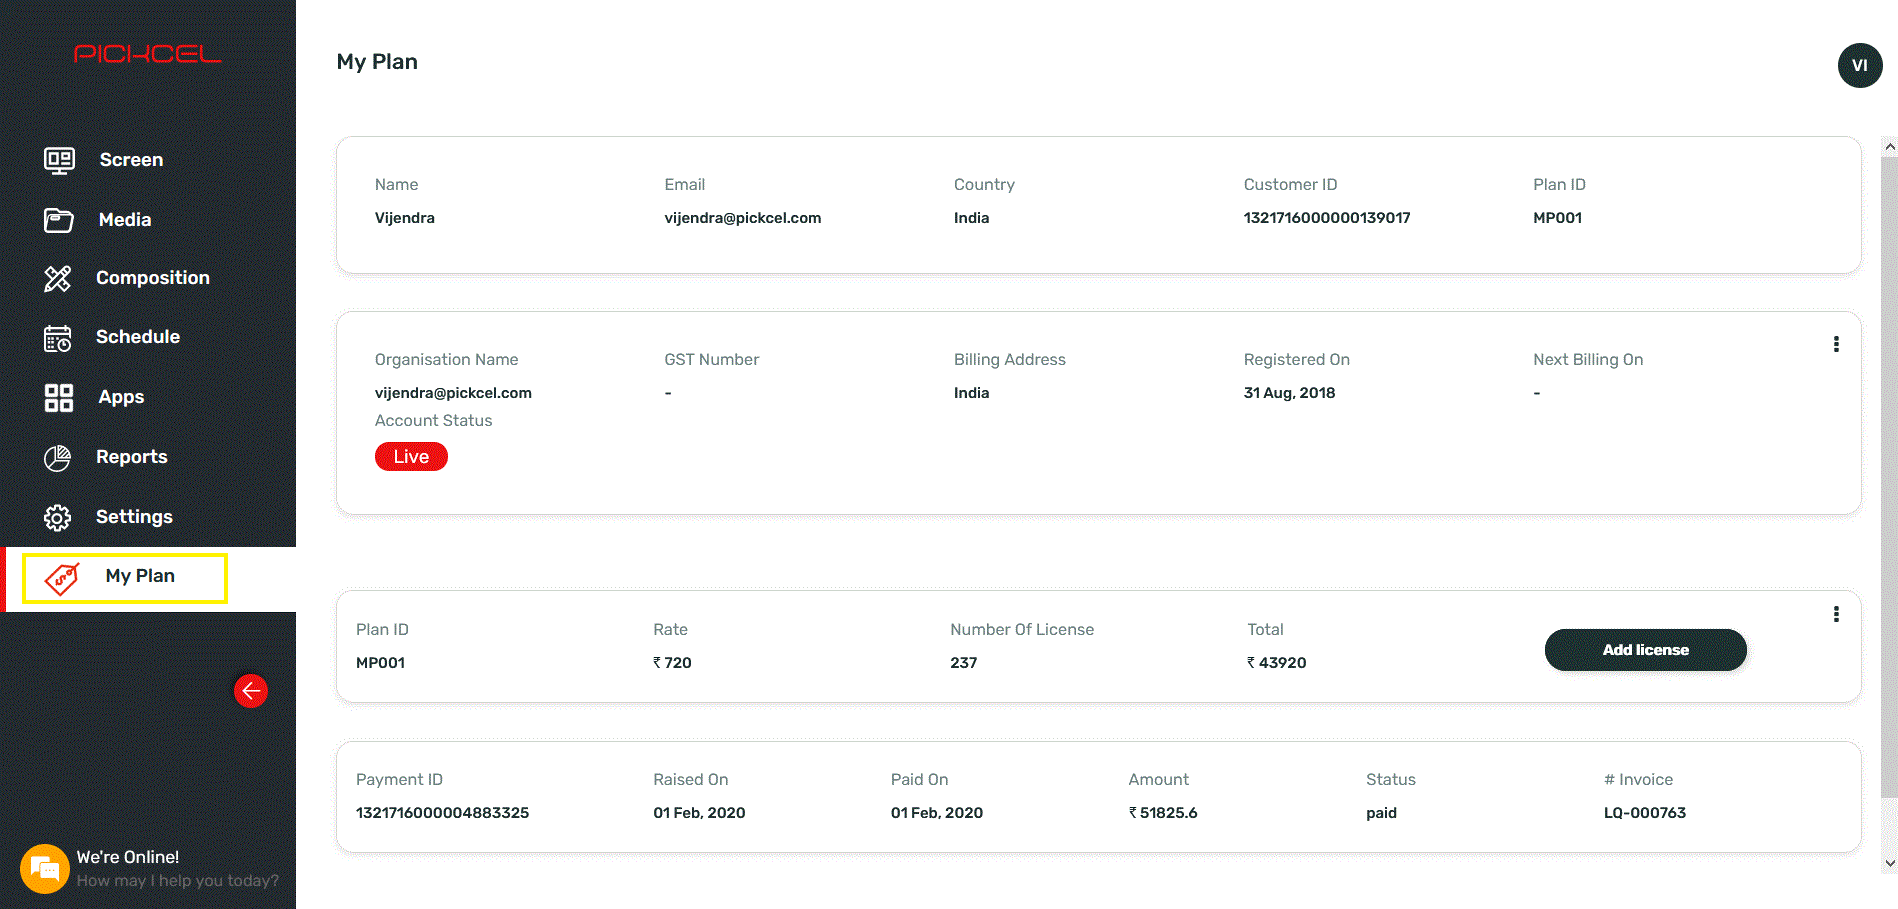Open the Schedule menu item

tap(137, 337)
